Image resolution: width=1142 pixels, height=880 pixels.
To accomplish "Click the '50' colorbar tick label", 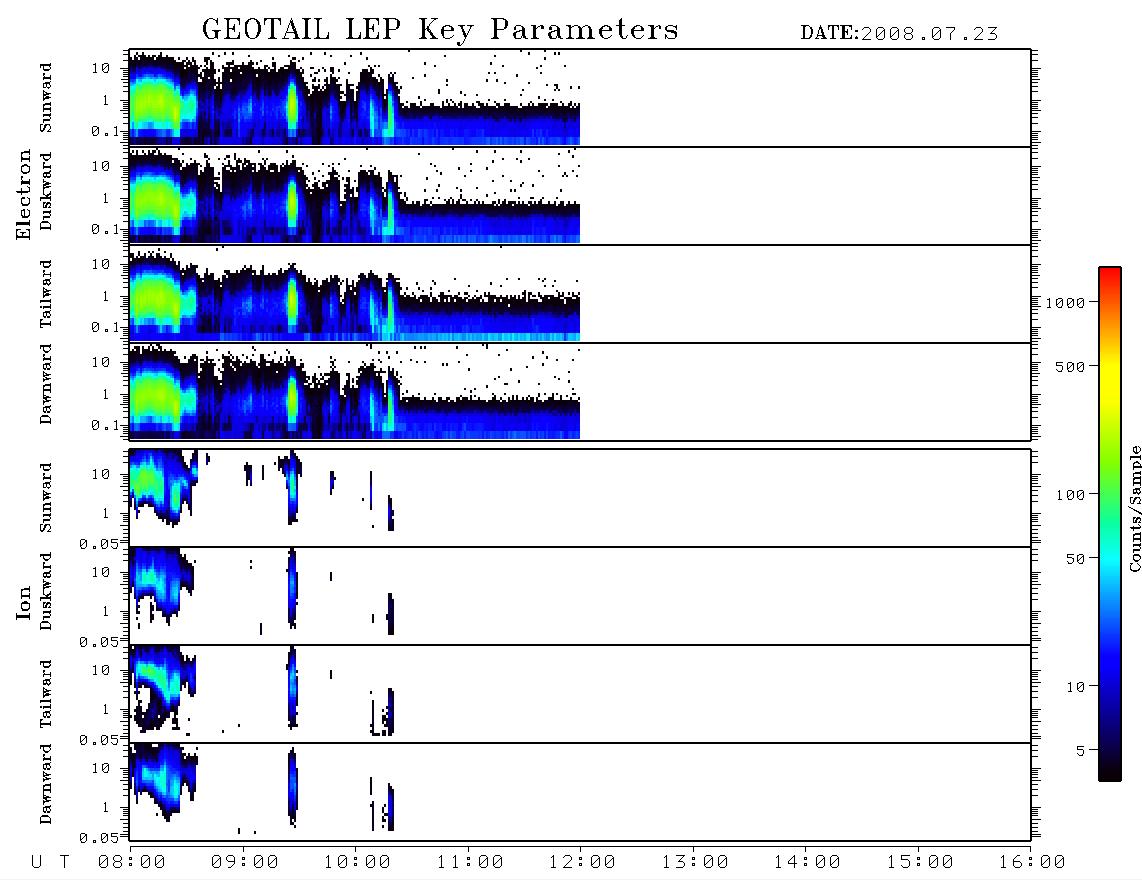I will click(1075, 559).
